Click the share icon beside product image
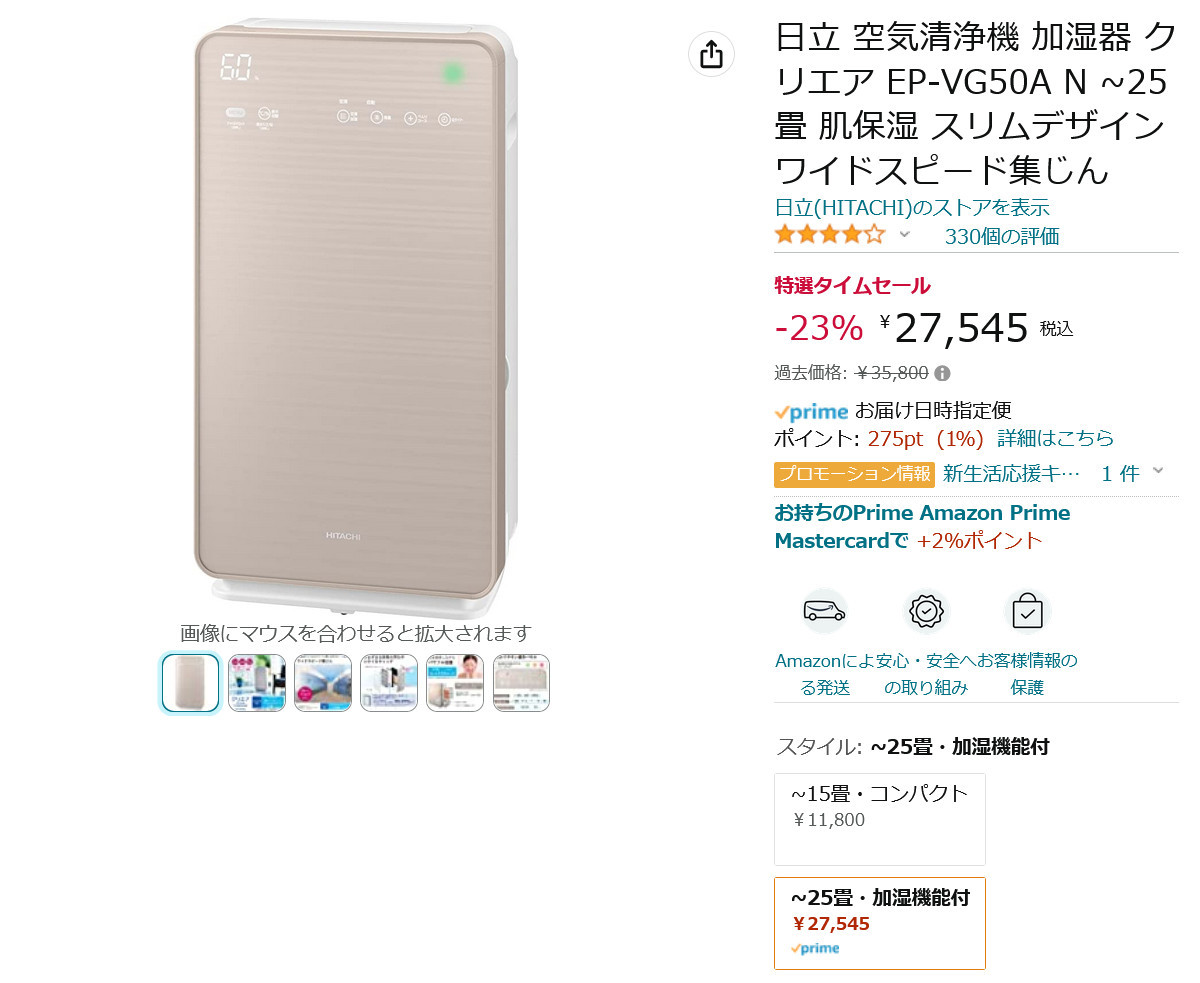Screen dimensions: 1200x983 711,54
